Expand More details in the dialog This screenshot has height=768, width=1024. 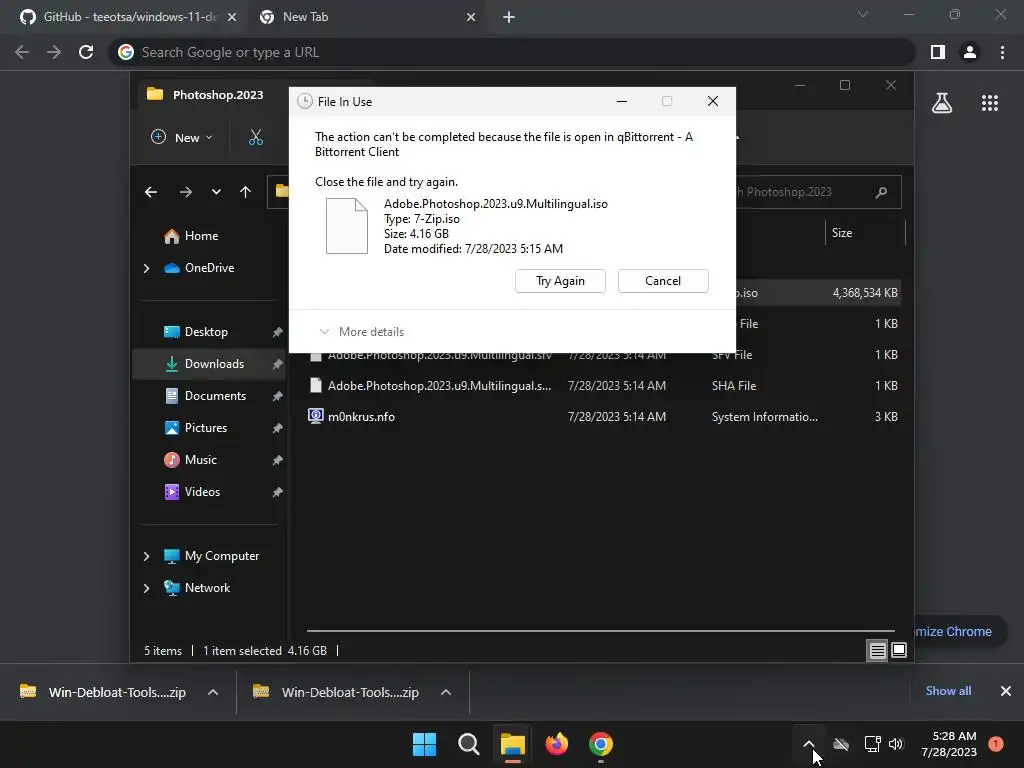pos(361,332)
